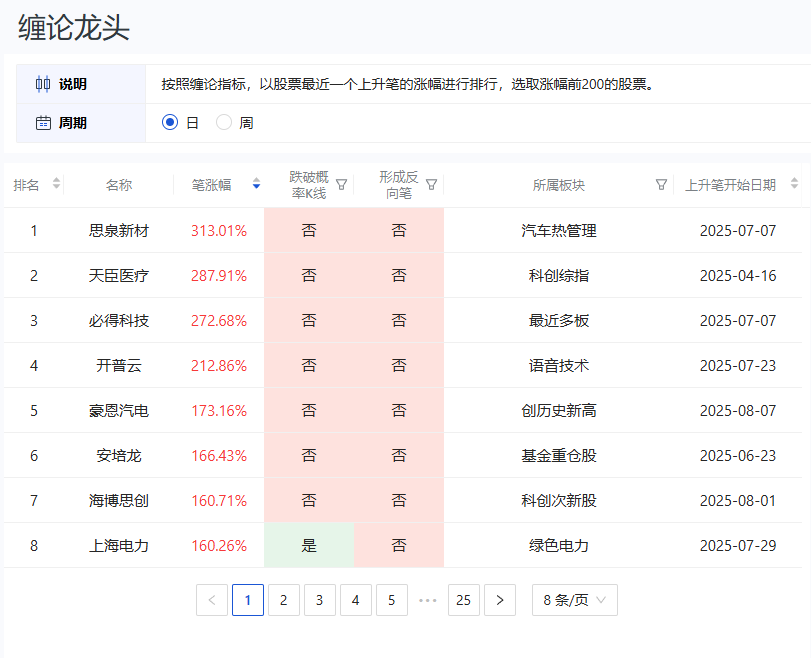Click the next page arrow
The width and height of the screenshot is (811, 658).
point(499,600)
